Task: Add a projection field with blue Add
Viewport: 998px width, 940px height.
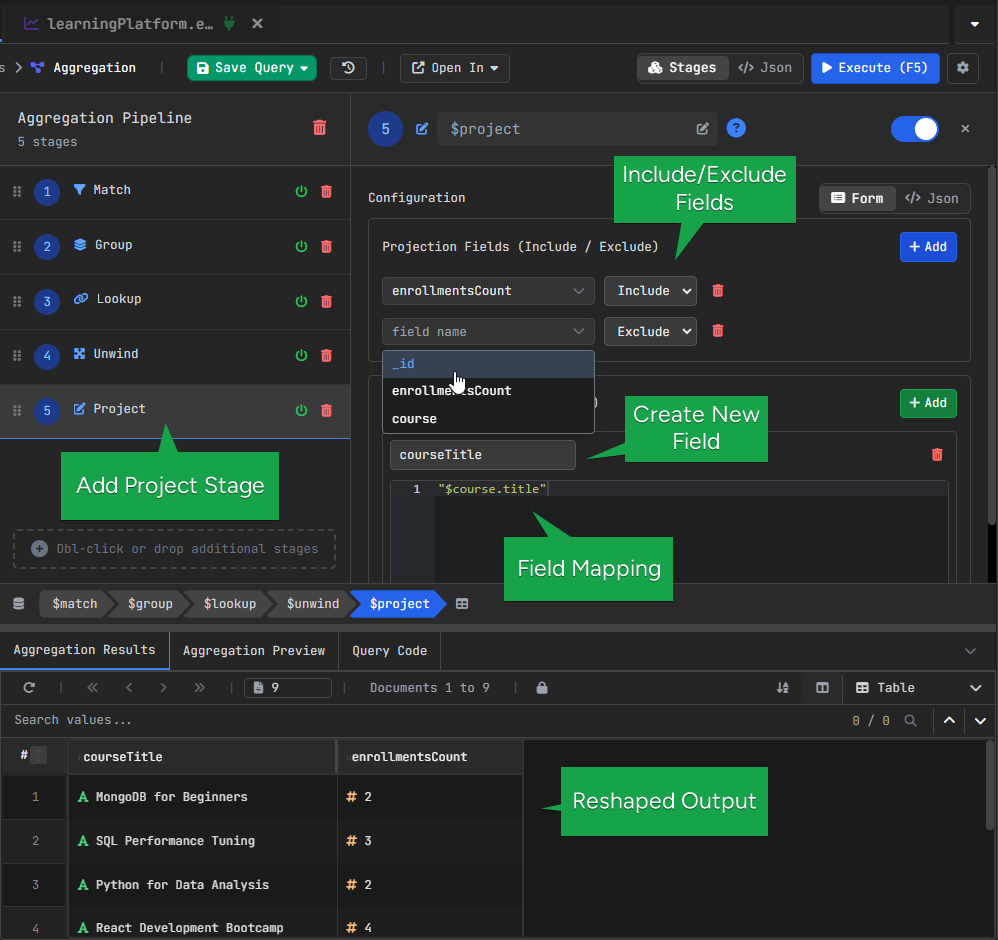Action: 928,247
